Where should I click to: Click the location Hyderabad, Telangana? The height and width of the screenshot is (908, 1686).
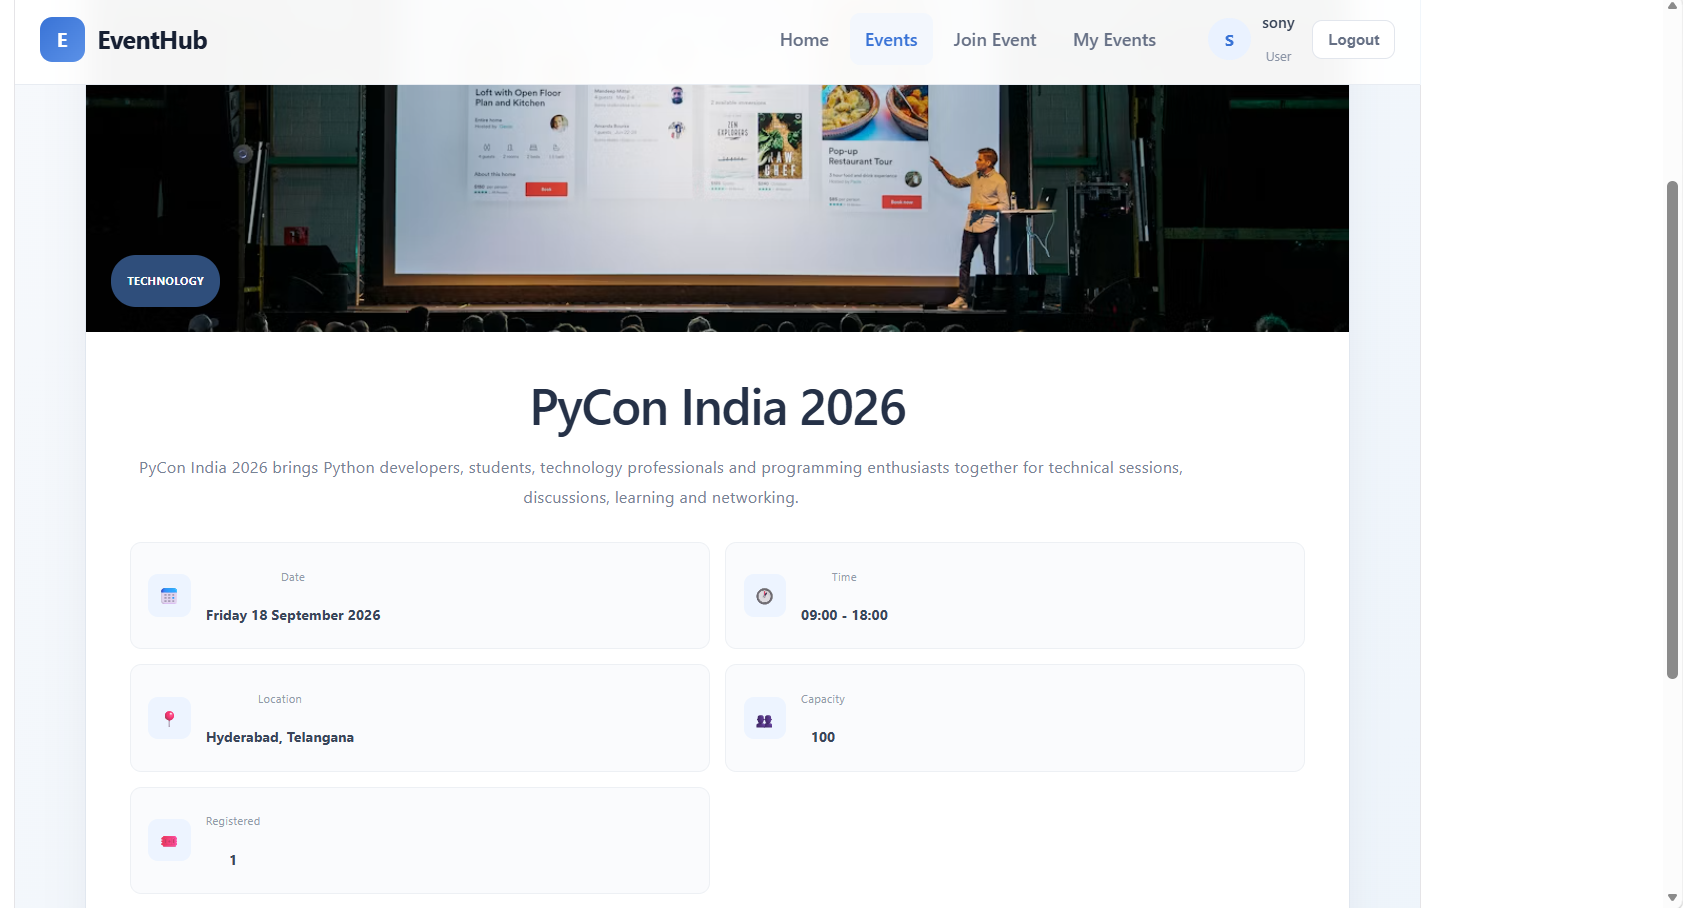(x=280, y=737)
